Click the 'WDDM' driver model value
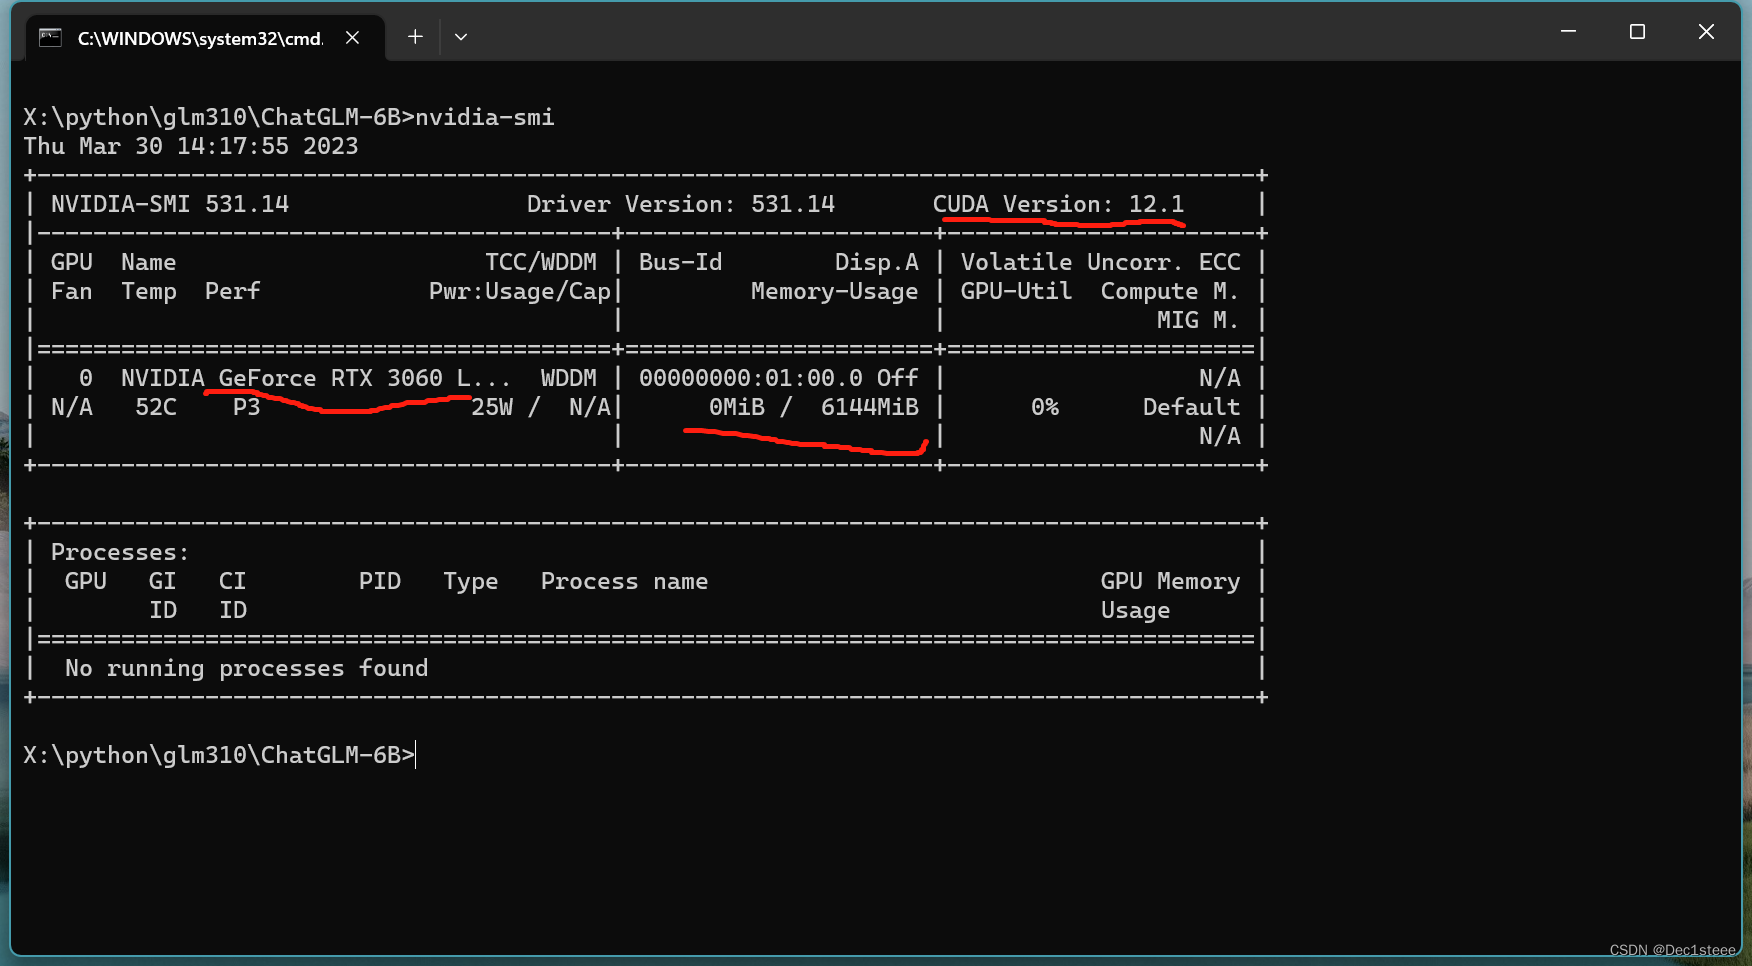The image size is (1752, 966). (569, 378)
